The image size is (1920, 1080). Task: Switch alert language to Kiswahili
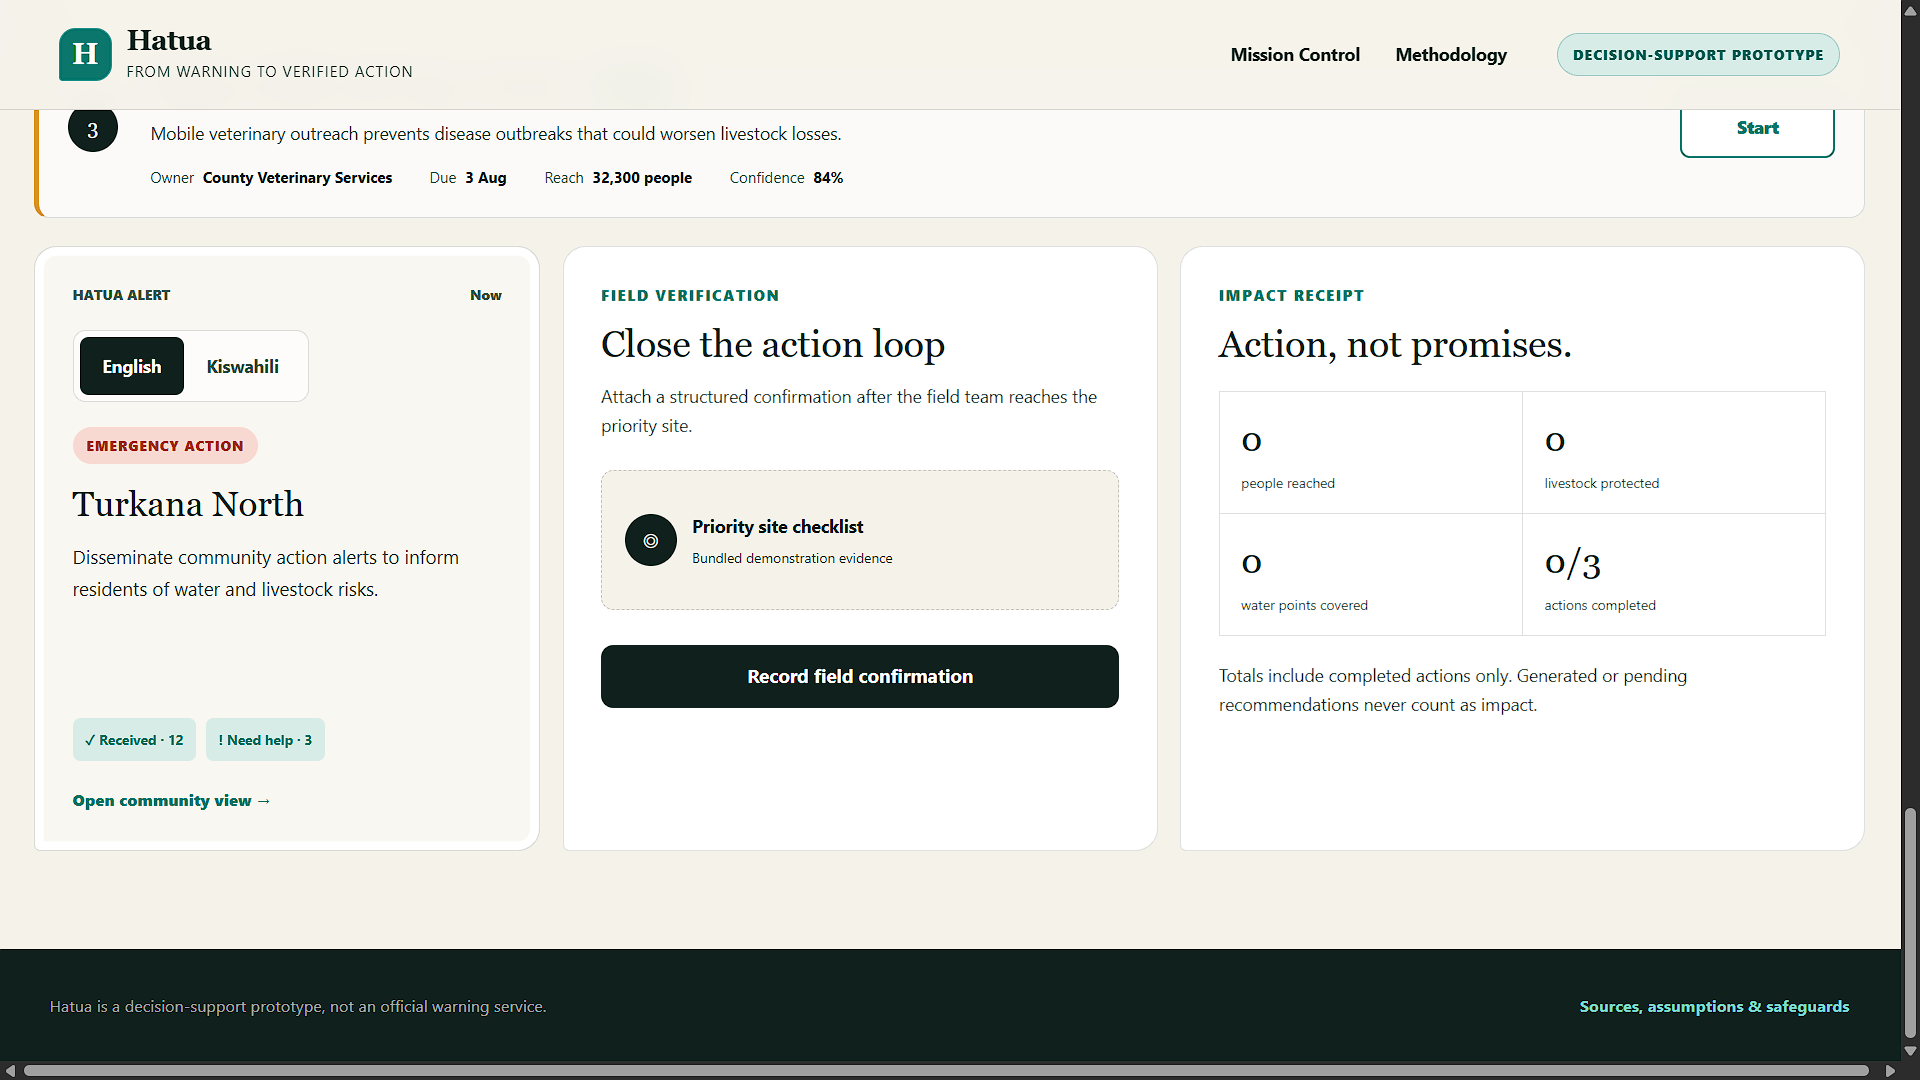tap(243, 366)
